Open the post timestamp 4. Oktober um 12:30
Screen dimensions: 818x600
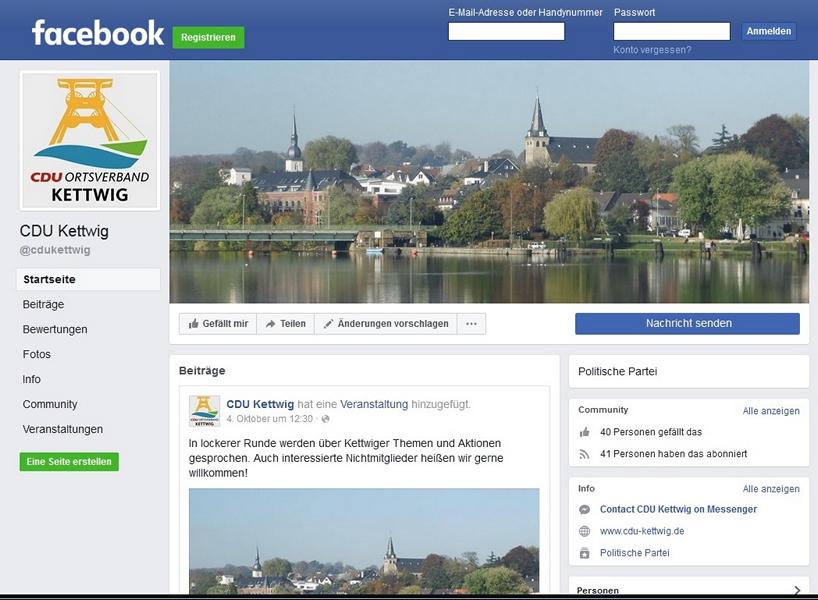(269, 419)
